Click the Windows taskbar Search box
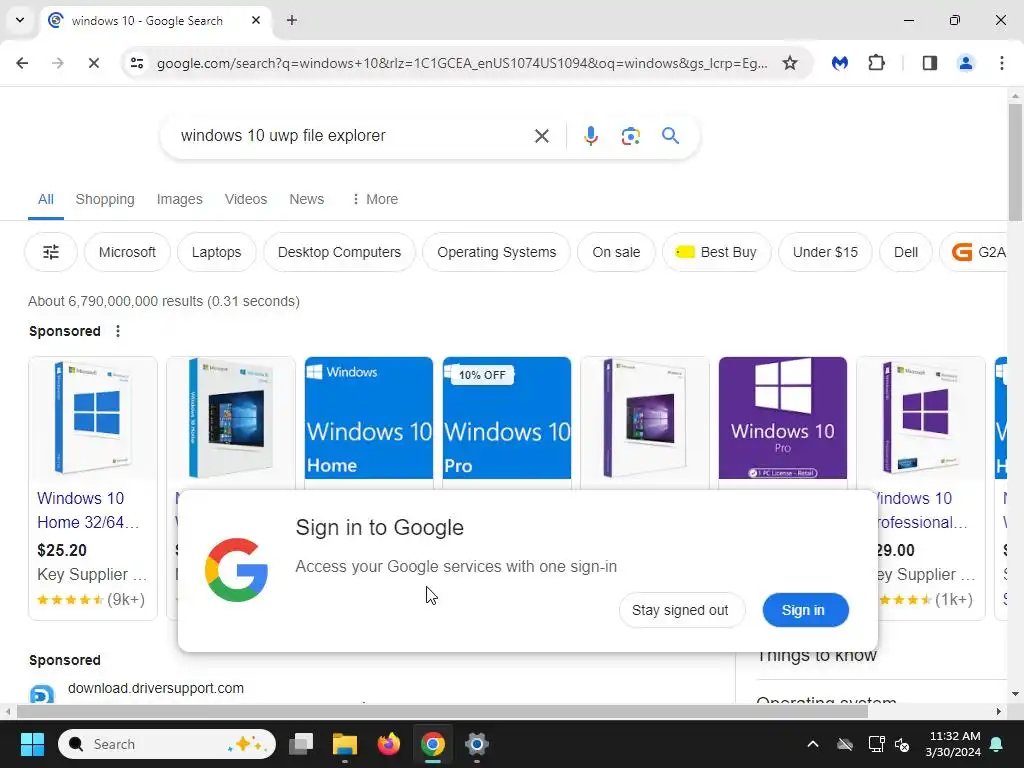This screenshot has height=768, width=1024. (x=167, y=744)
